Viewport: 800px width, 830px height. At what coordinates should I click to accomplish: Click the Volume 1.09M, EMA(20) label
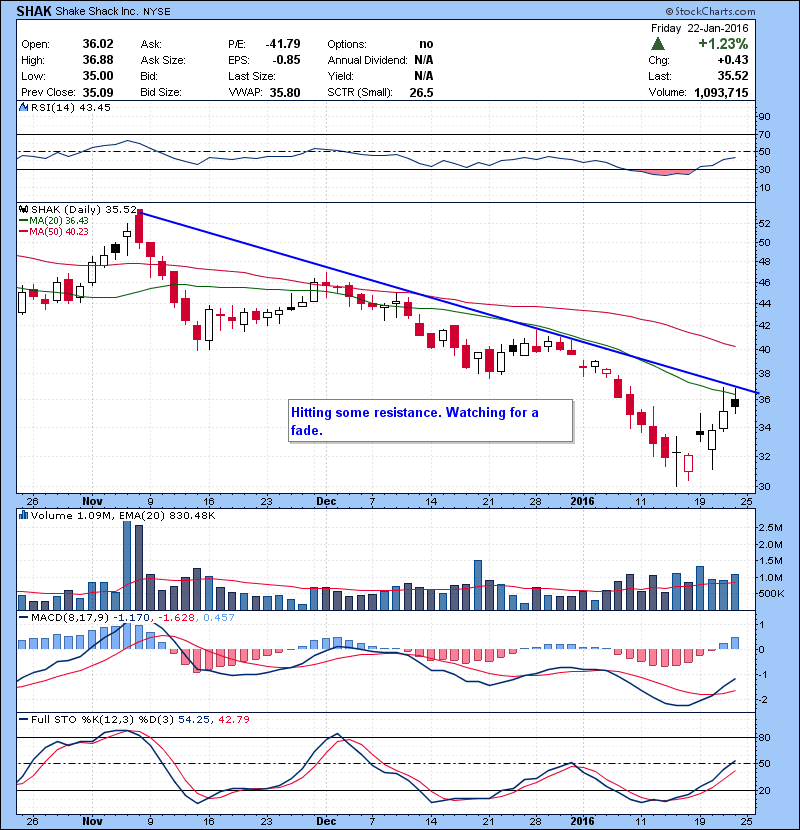(x=123, y=515)
